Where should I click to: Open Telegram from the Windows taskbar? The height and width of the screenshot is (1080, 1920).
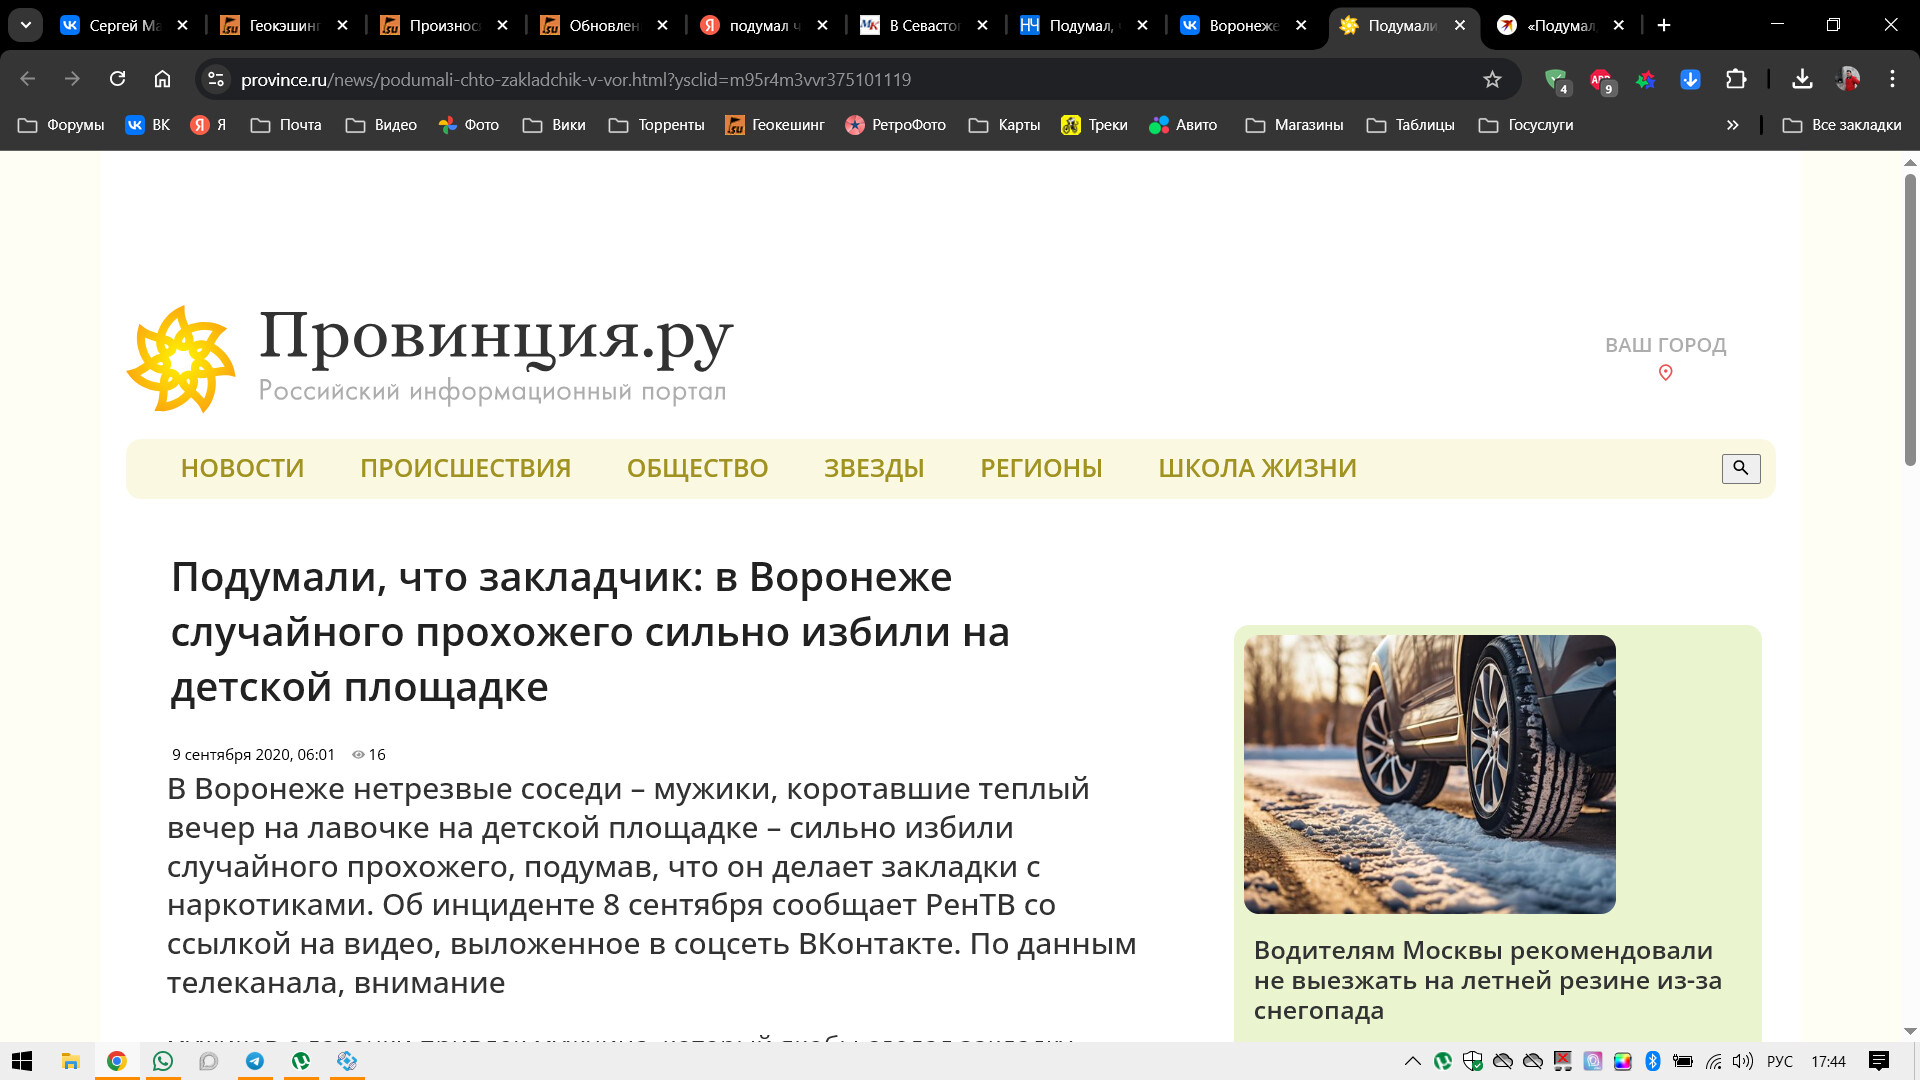[x=255, y=1061]
